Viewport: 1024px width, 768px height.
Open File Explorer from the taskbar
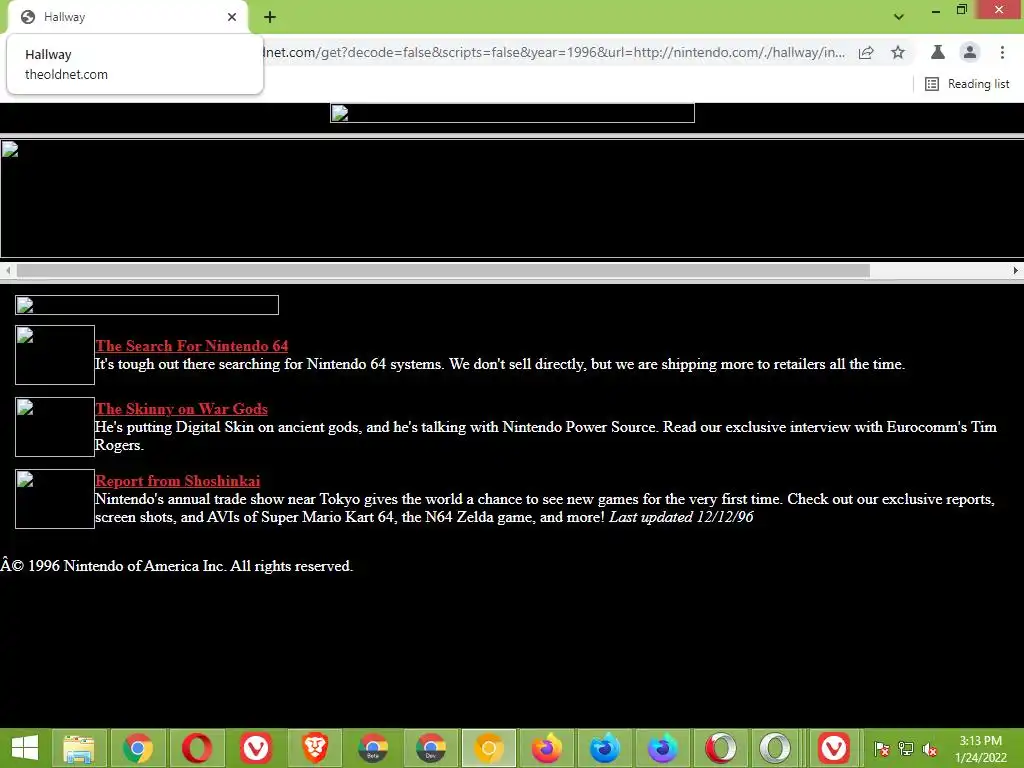tap(79, 748)
